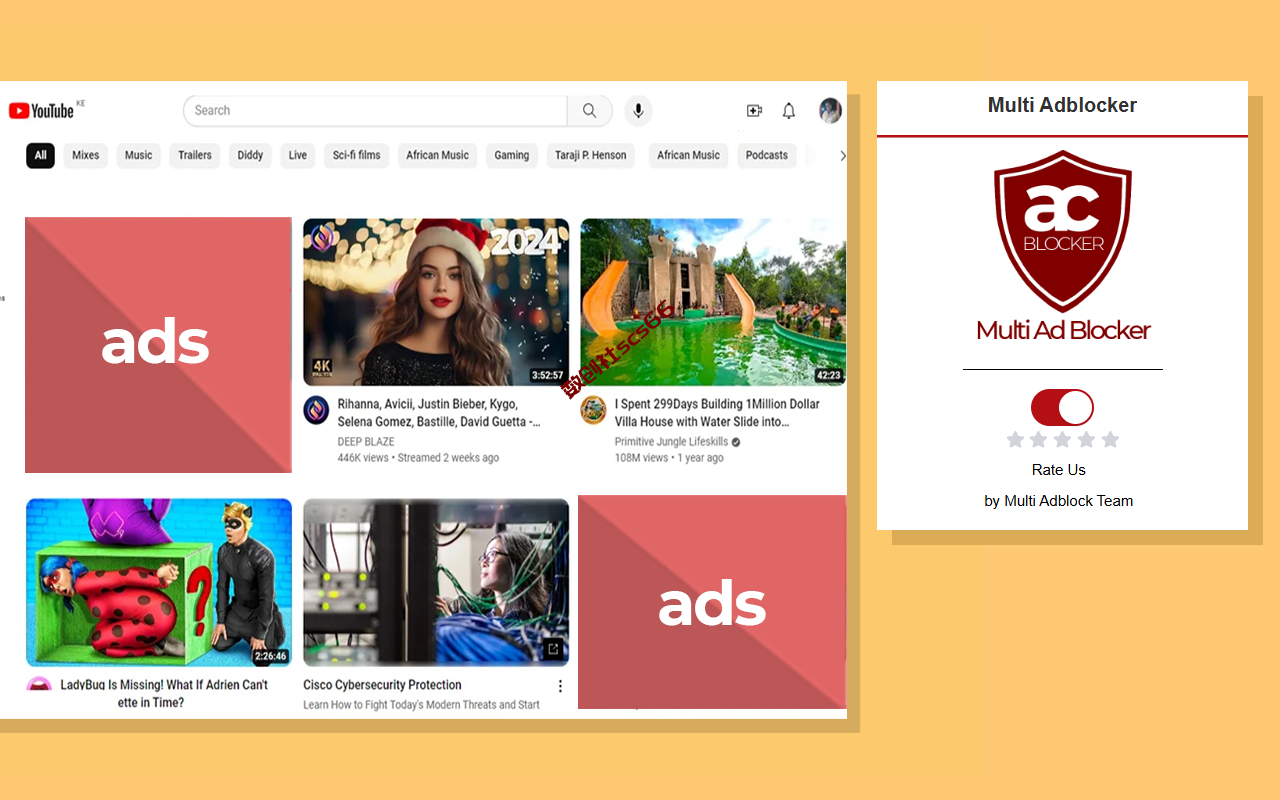Click the AC Blocker shield logo
This screenshot has height=800, width=1280.
1063,231
